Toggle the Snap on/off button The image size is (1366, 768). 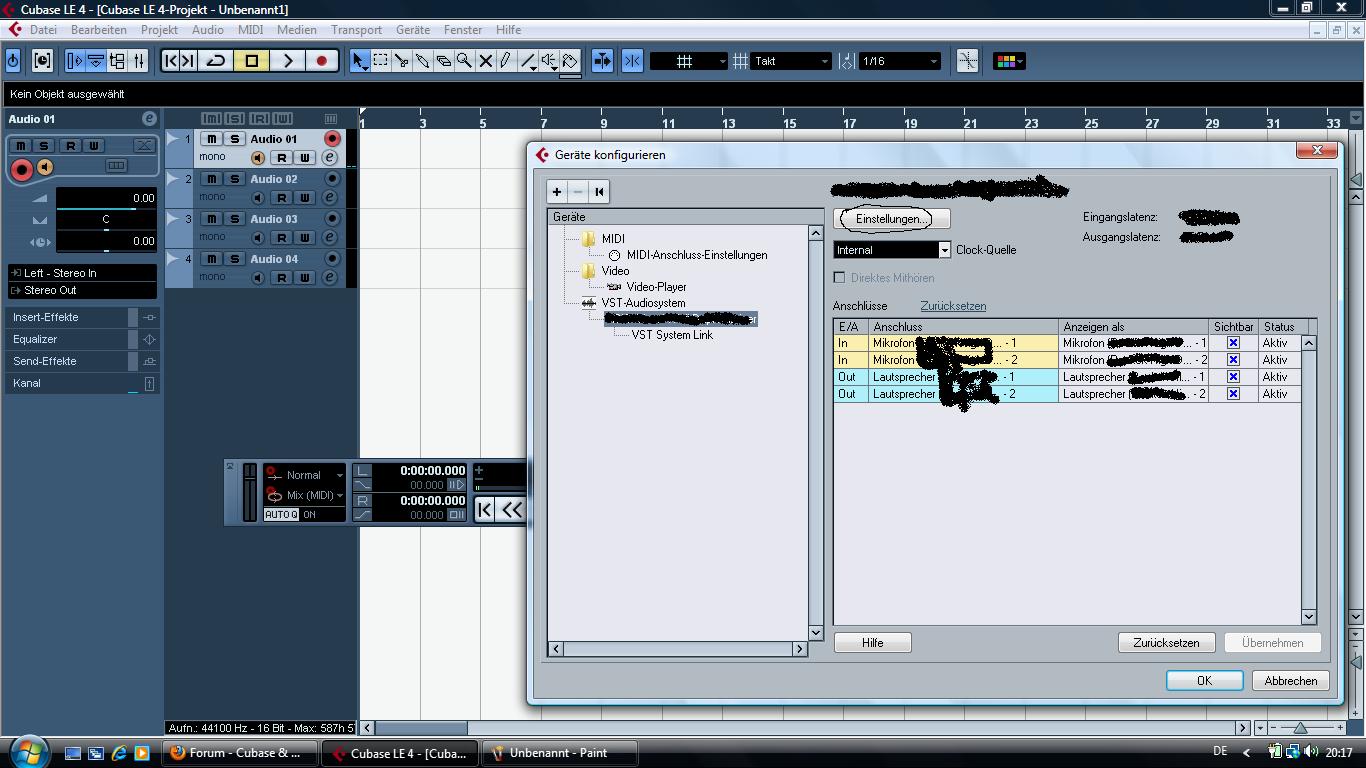click(632, 61)
